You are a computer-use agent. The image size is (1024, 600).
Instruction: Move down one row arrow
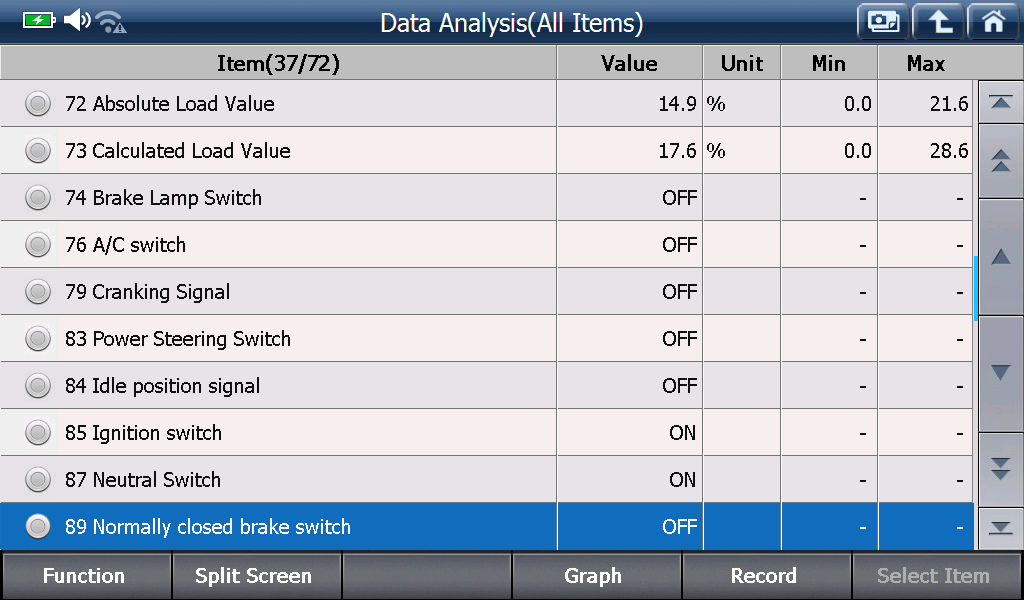1000,373
